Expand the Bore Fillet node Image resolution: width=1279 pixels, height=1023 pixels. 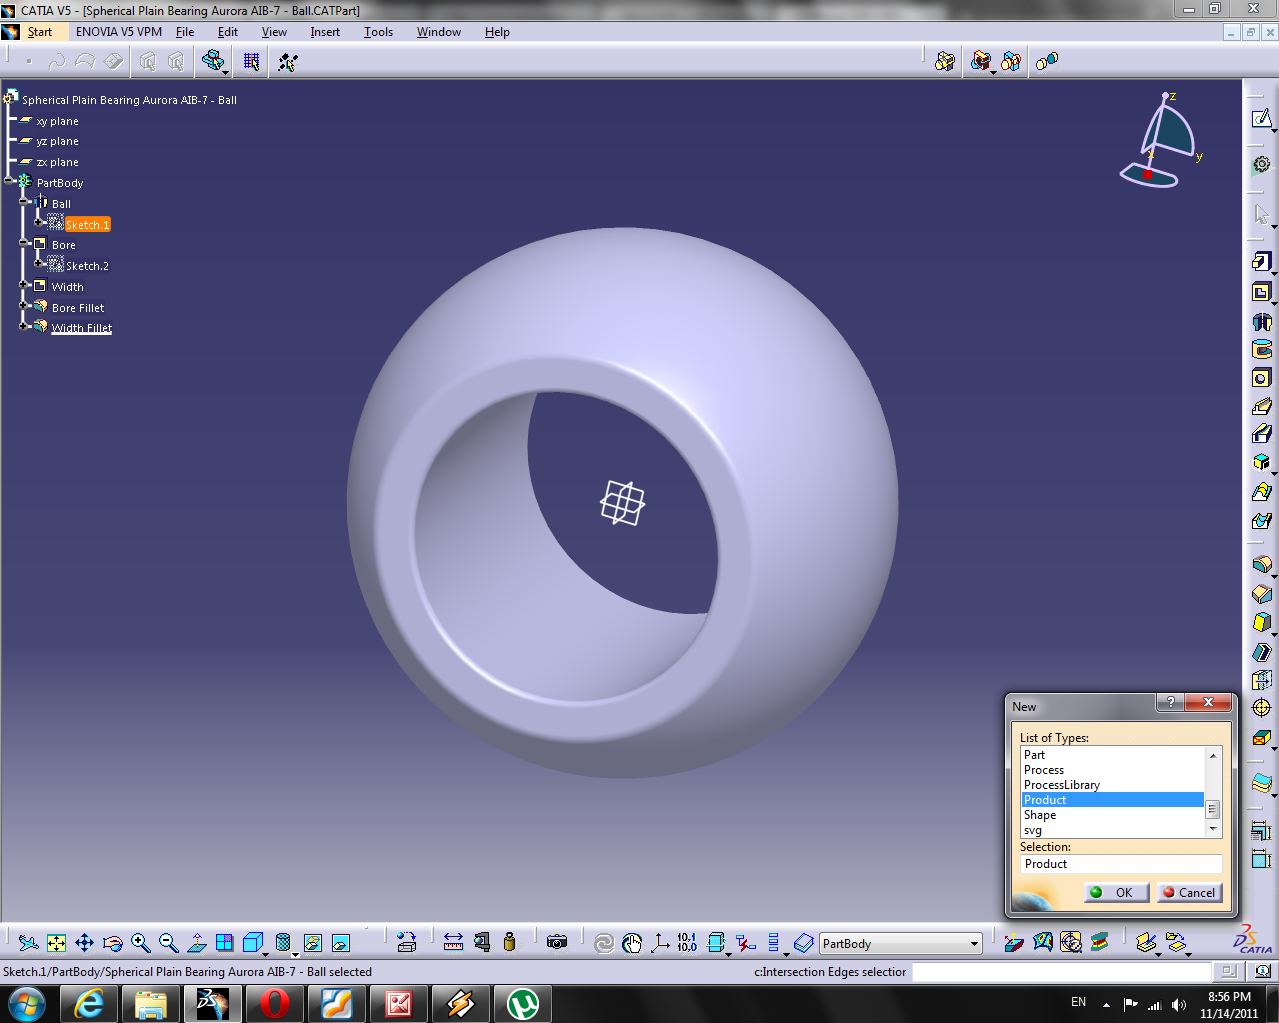(x=24, y=306)
